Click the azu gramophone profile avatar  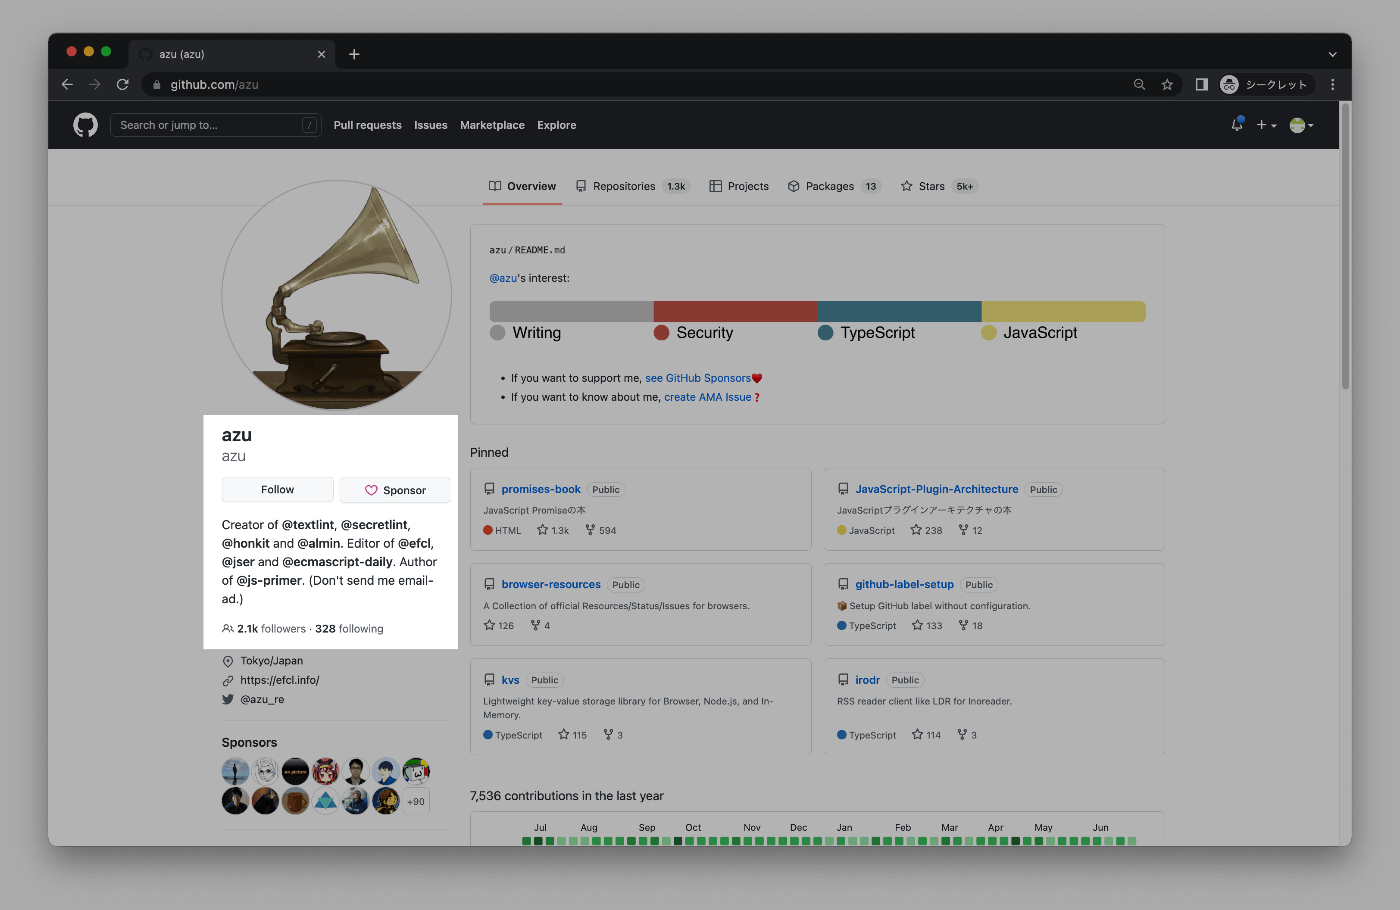pos(337,295)
